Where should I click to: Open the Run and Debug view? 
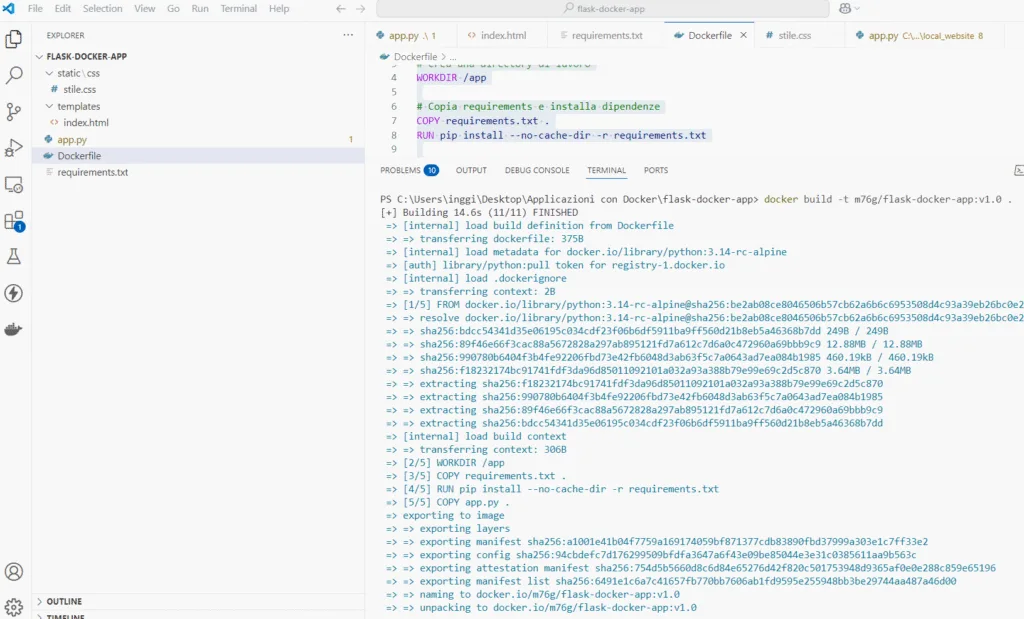(14, 148)
